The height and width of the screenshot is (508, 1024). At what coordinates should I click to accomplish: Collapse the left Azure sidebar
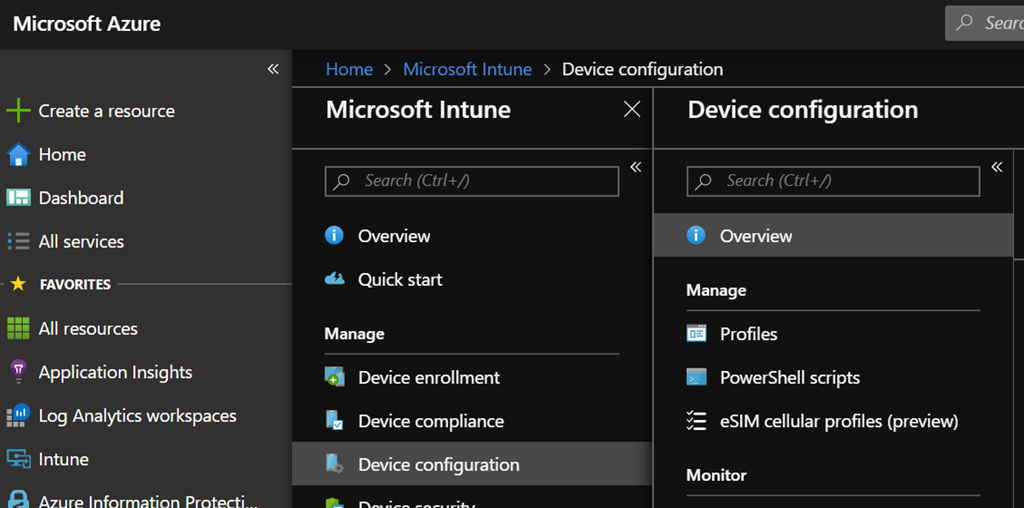[273, 69]
